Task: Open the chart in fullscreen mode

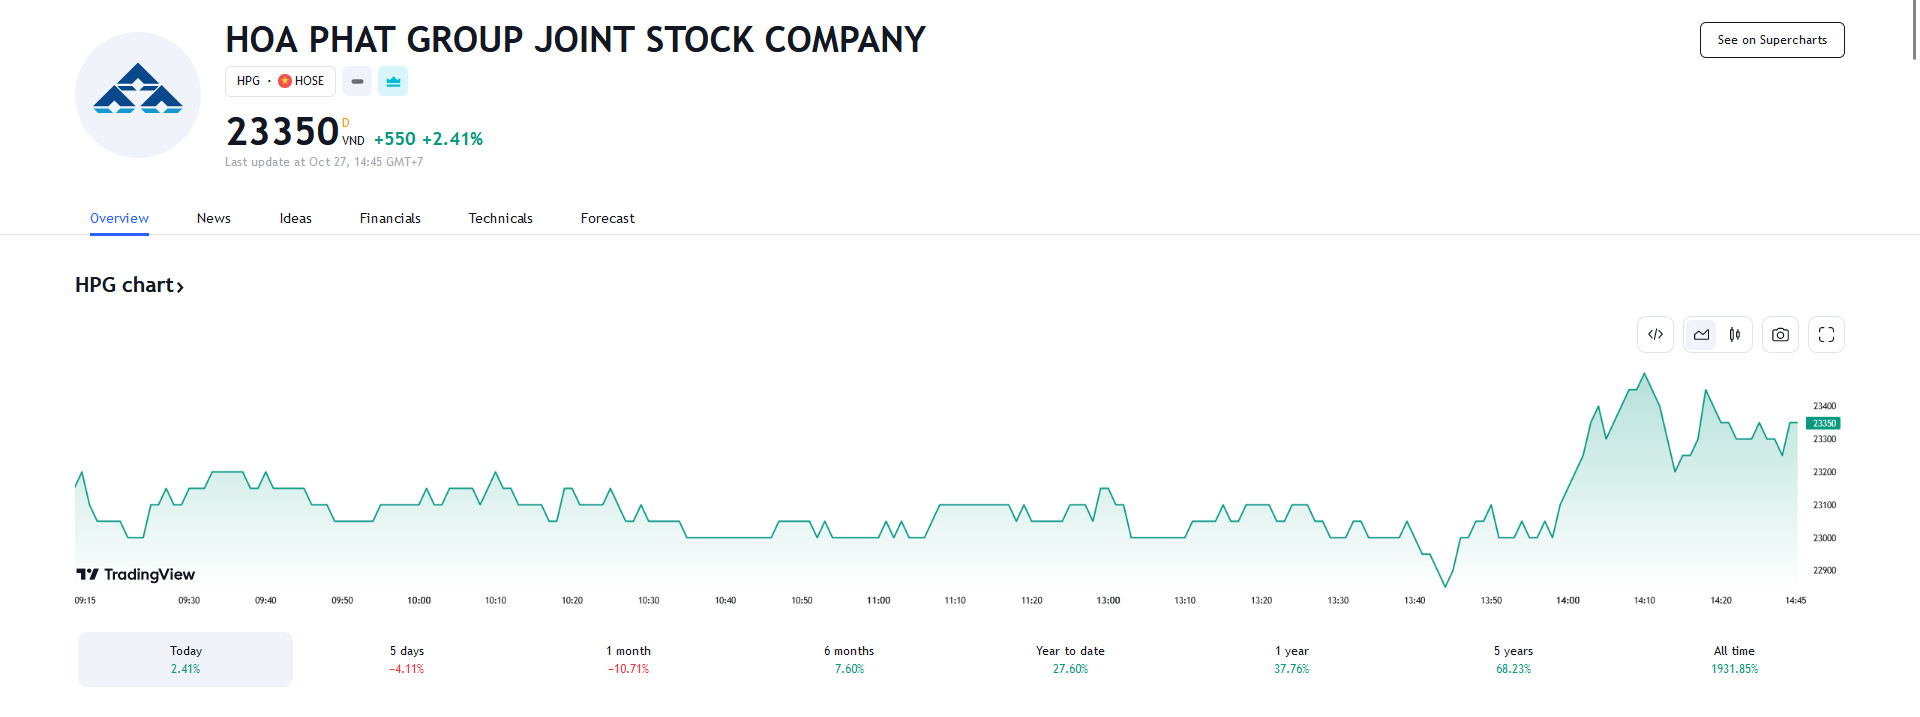Action: (x=1826, y=335)
